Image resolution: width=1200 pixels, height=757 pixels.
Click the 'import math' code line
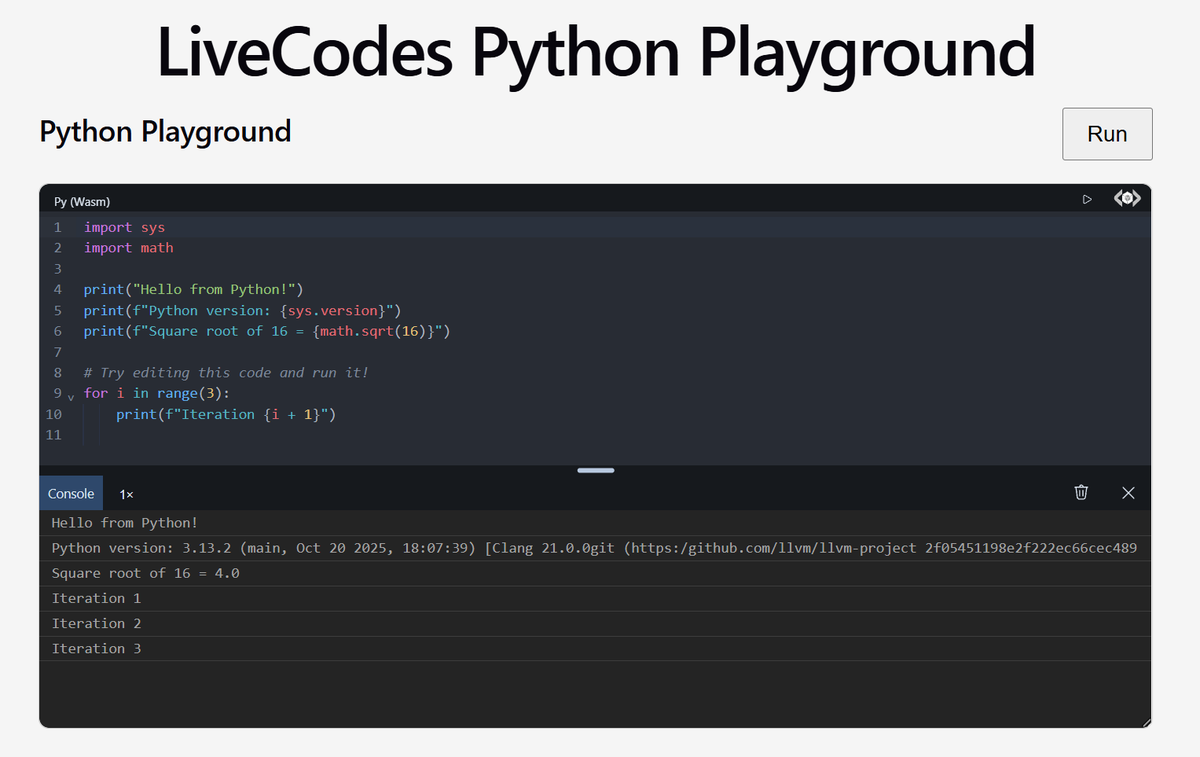coord(129,248)
